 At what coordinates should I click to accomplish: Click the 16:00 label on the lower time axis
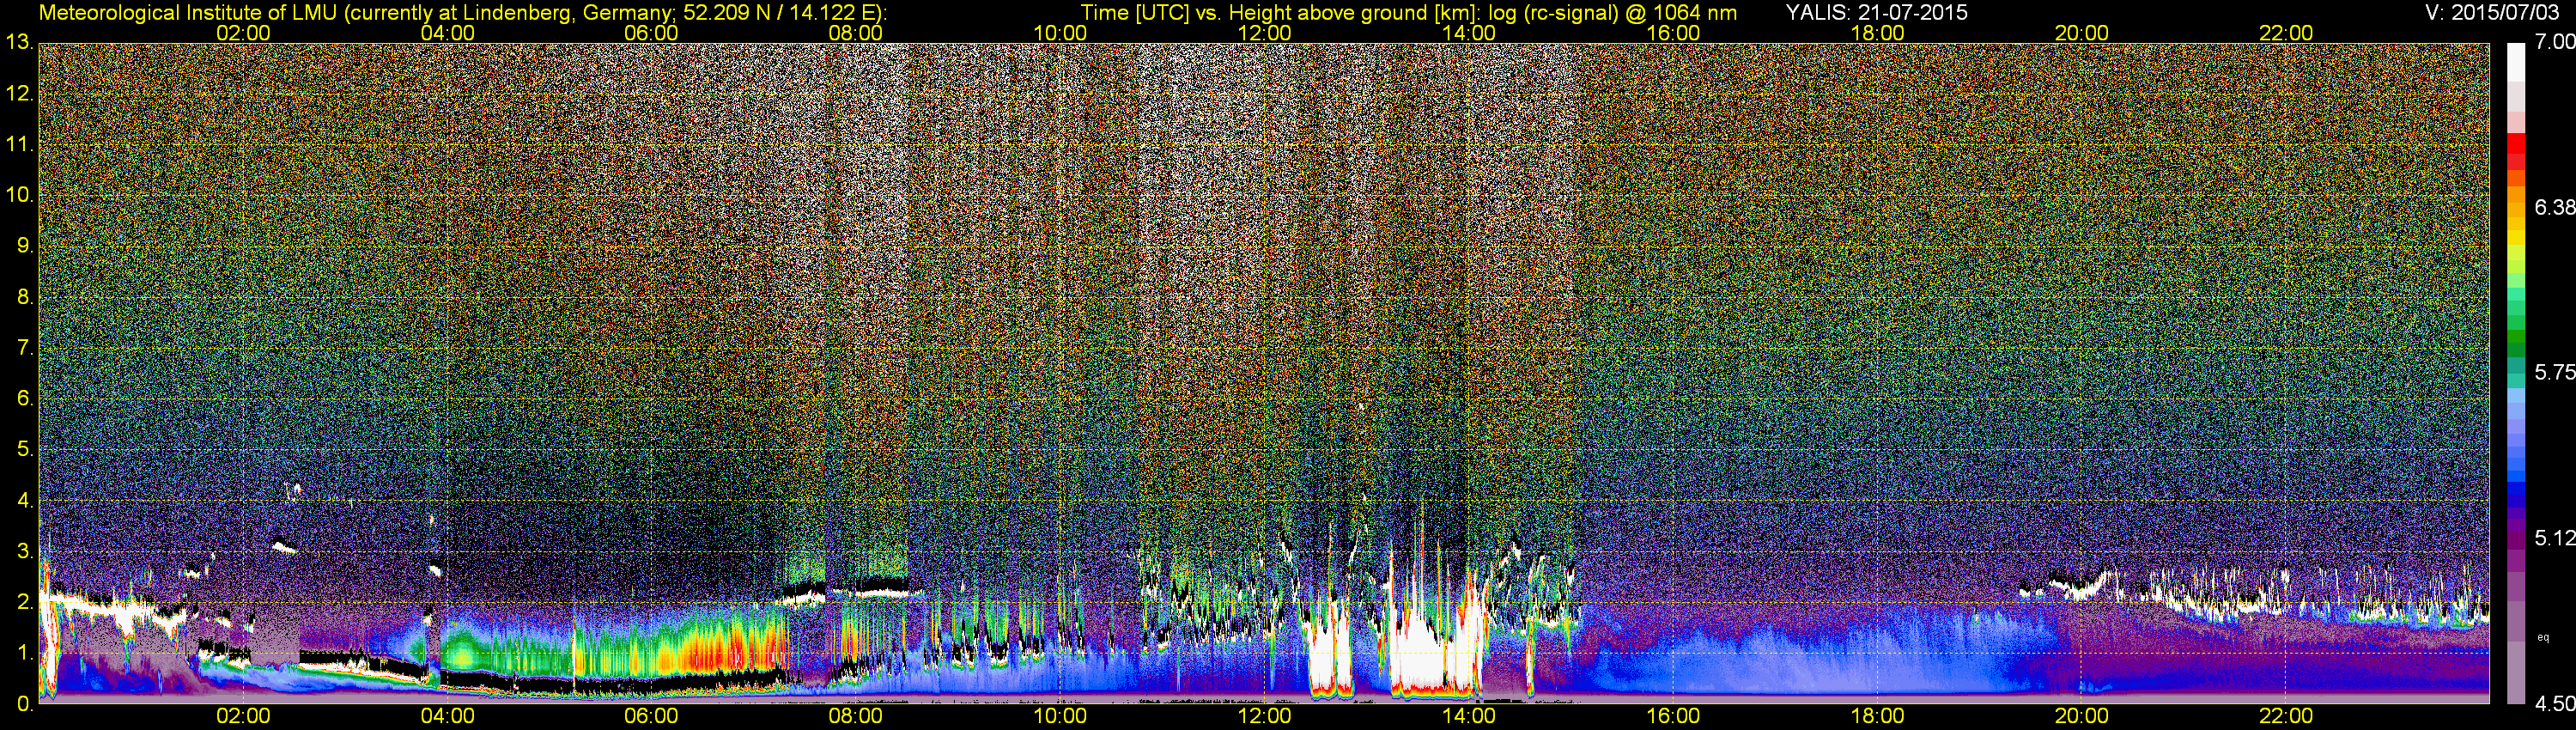[x=1673, y=716]
